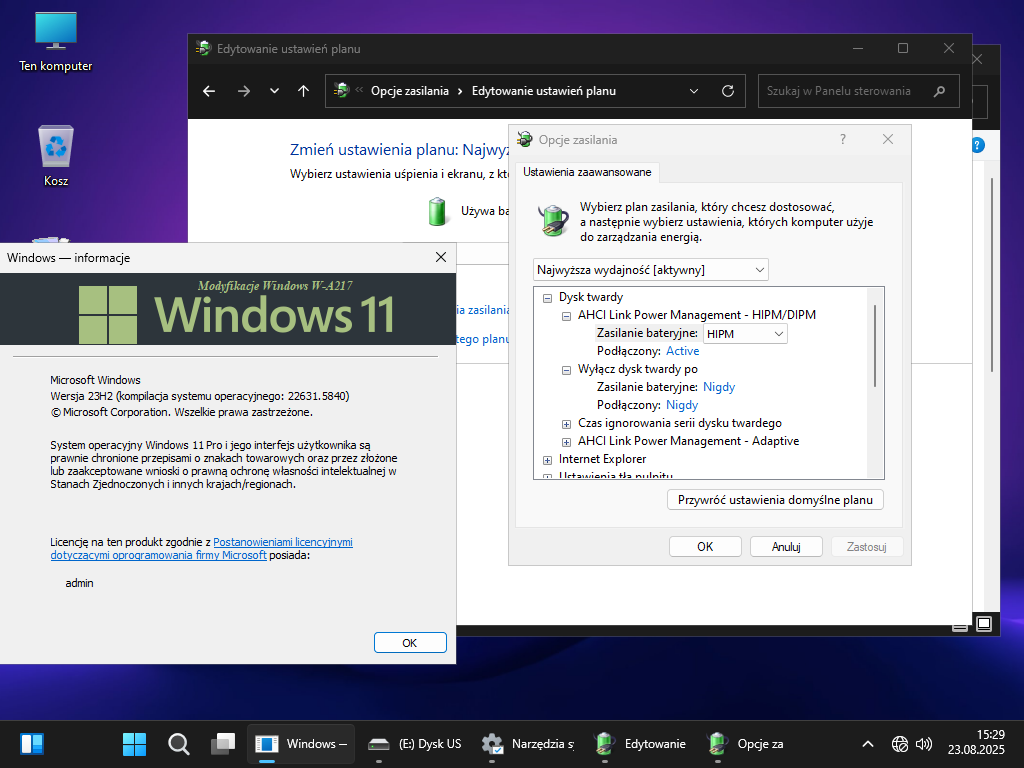Viewport: 1024px width, 768px height.
Task: Go up one level with up arrow
Action: pyautogui.click(x=304, y=91)
